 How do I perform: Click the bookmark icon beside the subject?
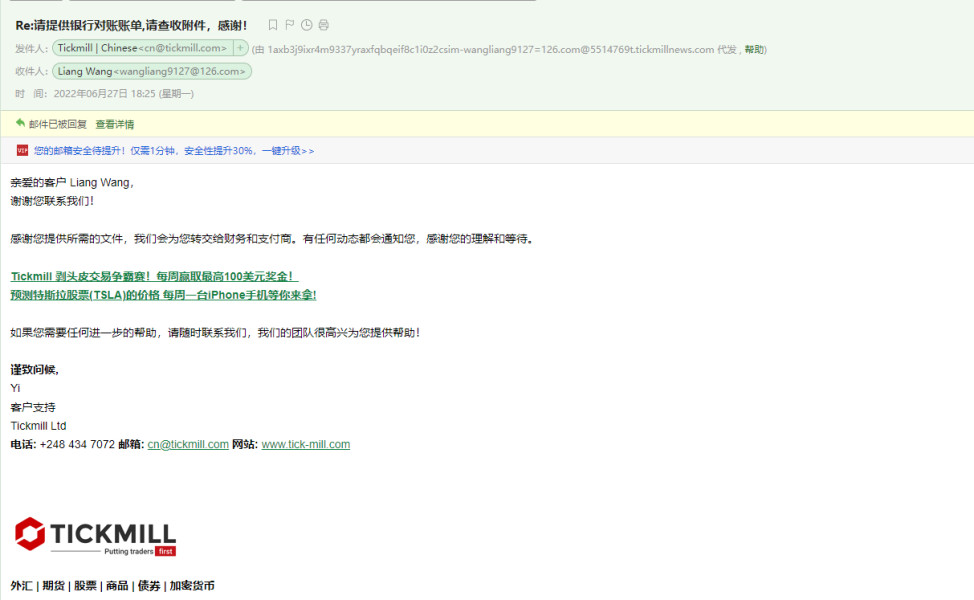click(x=273, y=25)
